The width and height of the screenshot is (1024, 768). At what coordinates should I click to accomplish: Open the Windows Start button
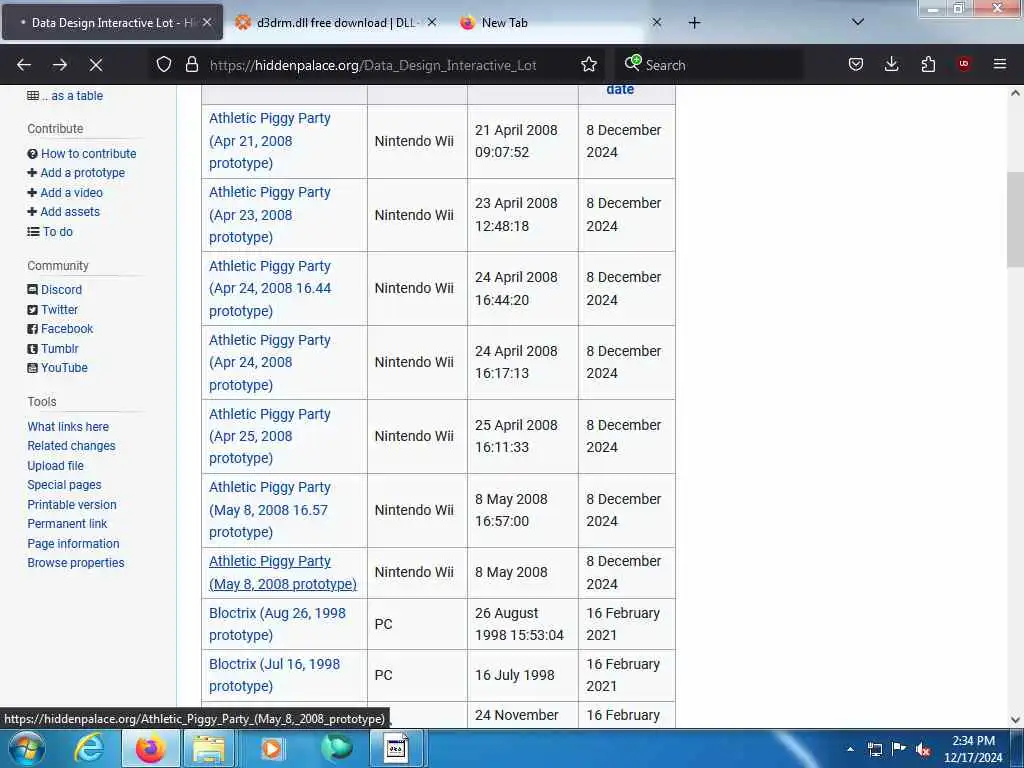(26, 748)
